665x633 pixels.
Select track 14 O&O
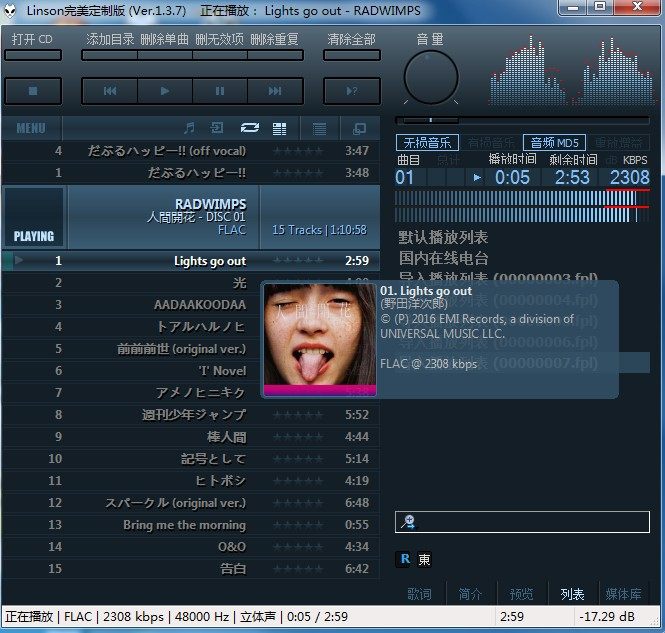[191, 547]
